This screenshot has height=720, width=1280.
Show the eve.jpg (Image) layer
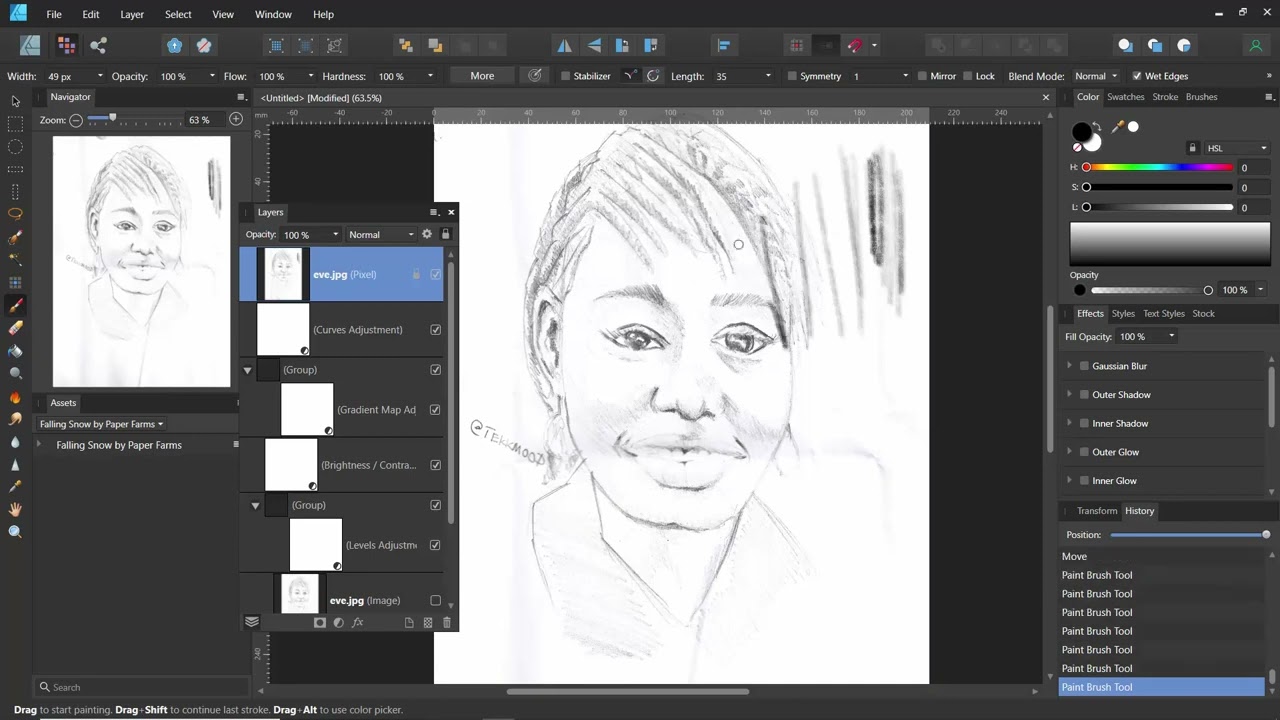tap(435, 600)
